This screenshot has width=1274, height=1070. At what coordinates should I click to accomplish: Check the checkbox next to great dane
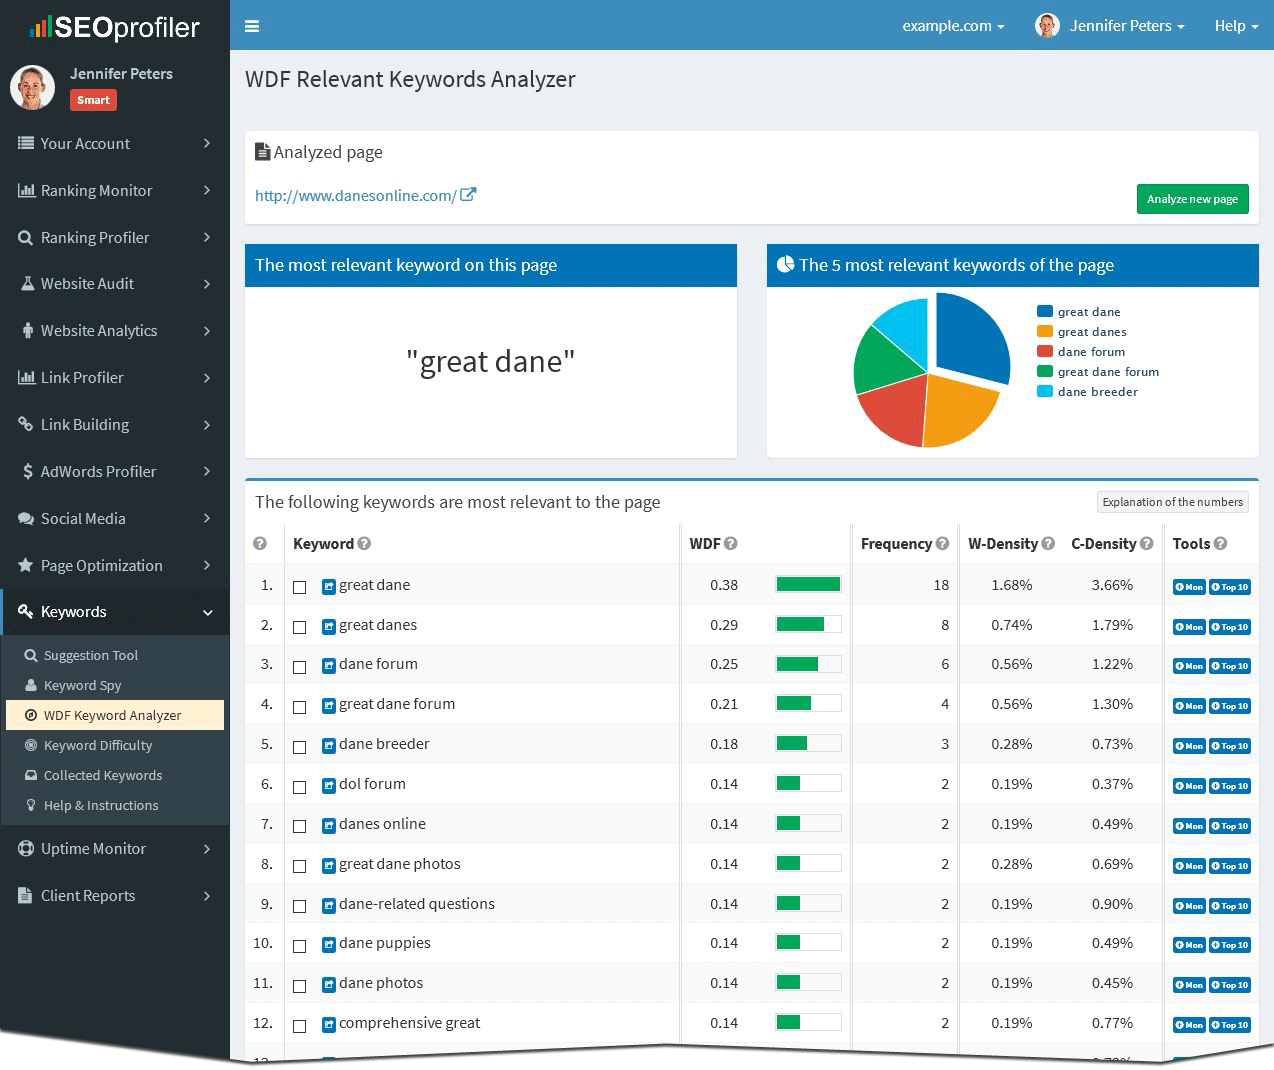299,588
